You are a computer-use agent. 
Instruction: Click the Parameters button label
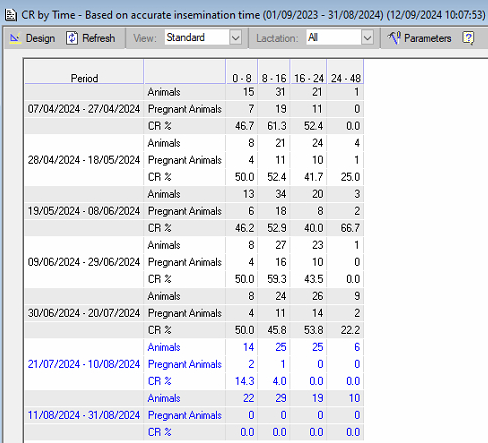428,38
